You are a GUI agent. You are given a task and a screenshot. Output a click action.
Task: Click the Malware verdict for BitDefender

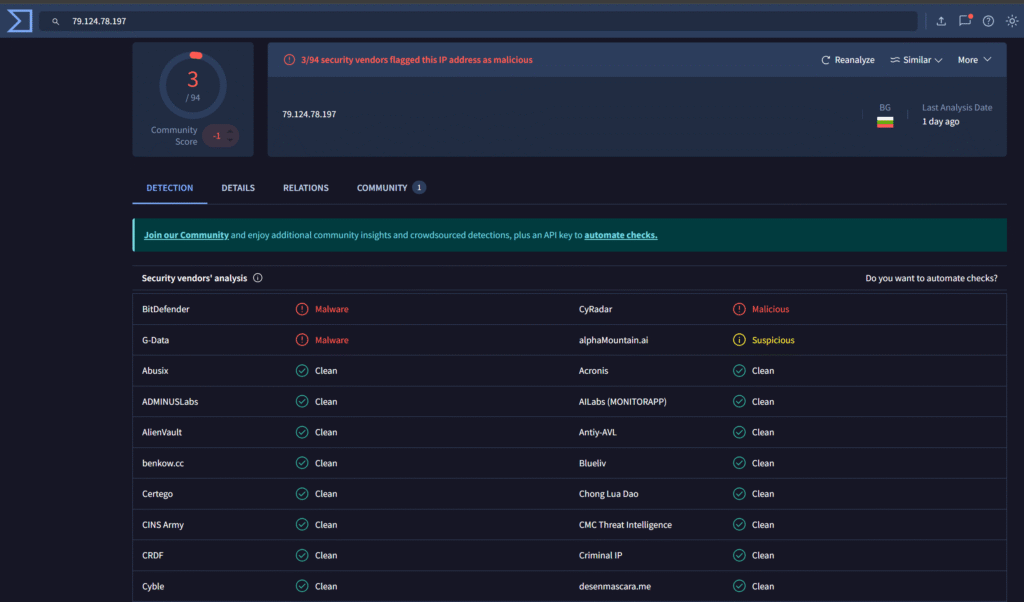pos(332,309)
